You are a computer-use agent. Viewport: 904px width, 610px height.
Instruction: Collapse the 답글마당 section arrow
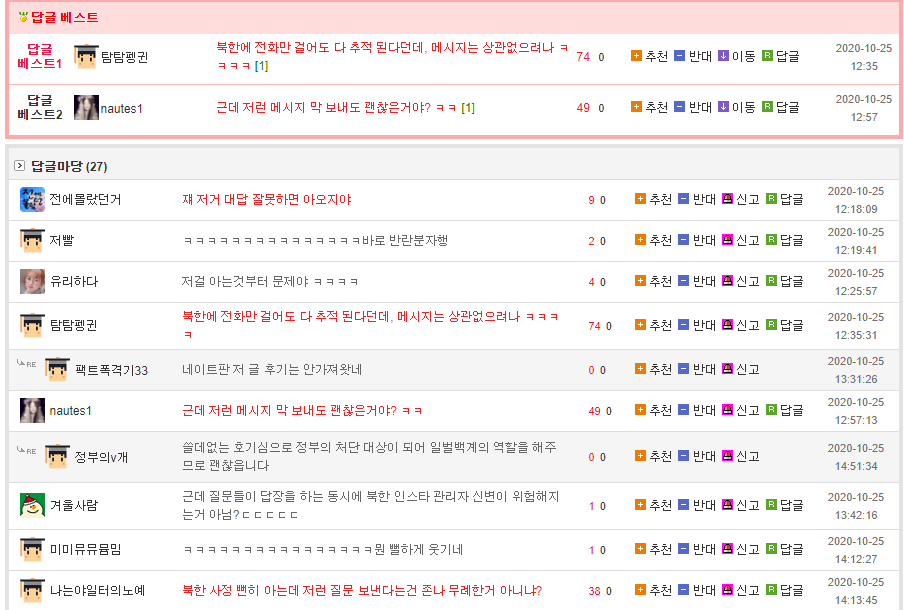coord(20,166)
